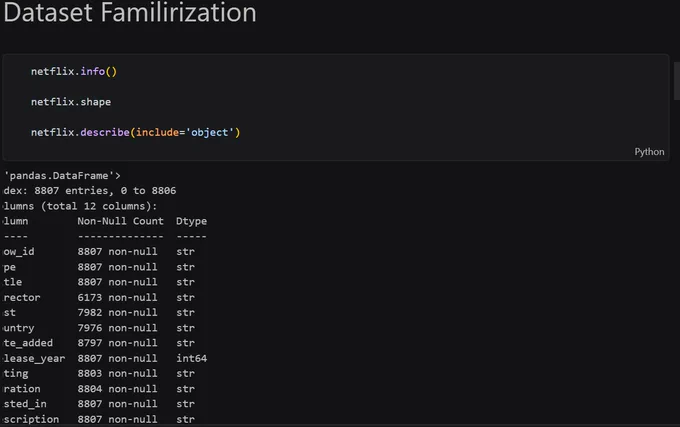Click '7982 non-null' count value
This screenshot has width=680, height=427.
point(117,313)
